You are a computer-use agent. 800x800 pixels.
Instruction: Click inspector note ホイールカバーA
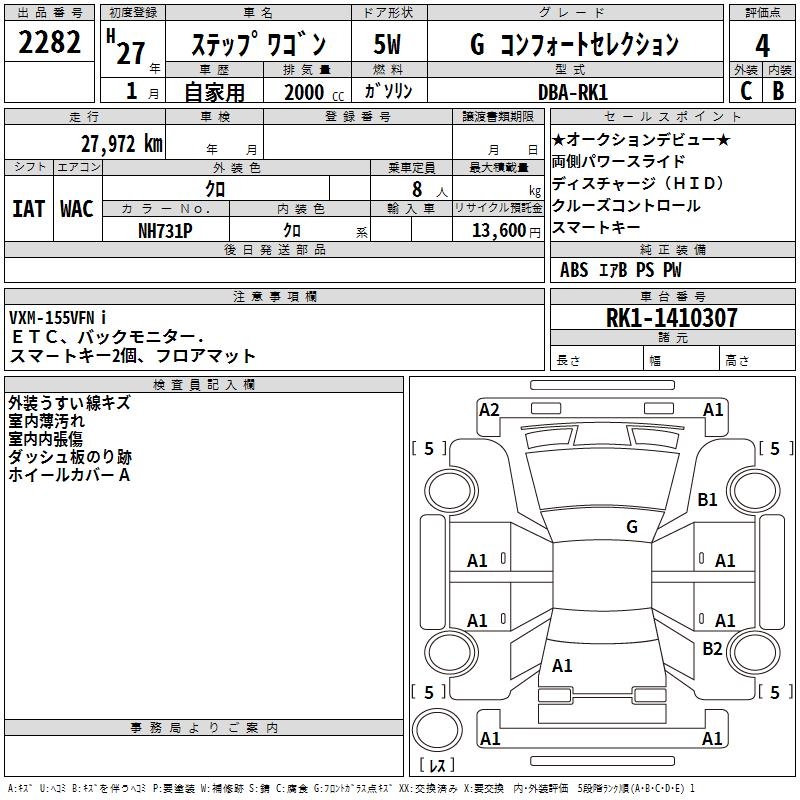69,474
